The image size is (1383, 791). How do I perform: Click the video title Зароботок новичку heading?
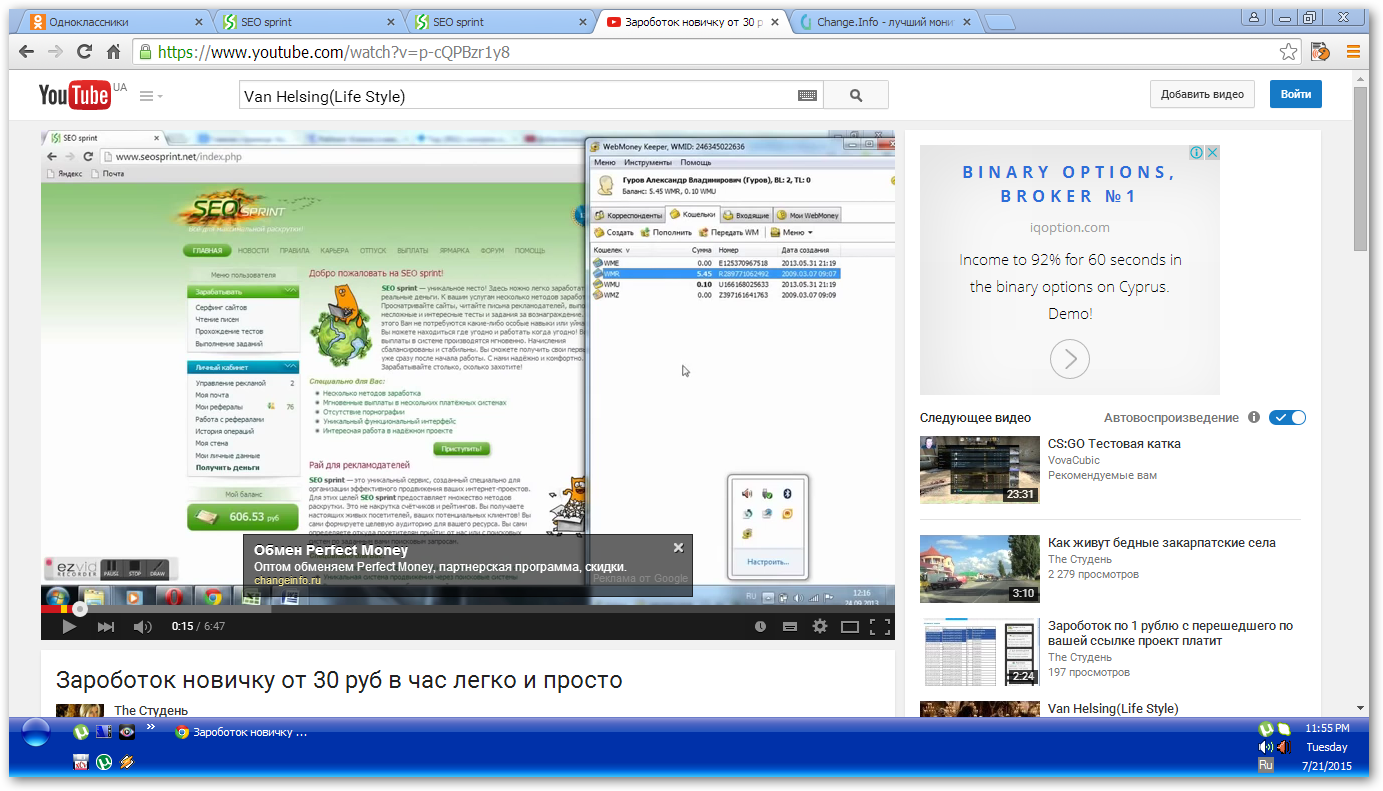(x=339, y=681)
